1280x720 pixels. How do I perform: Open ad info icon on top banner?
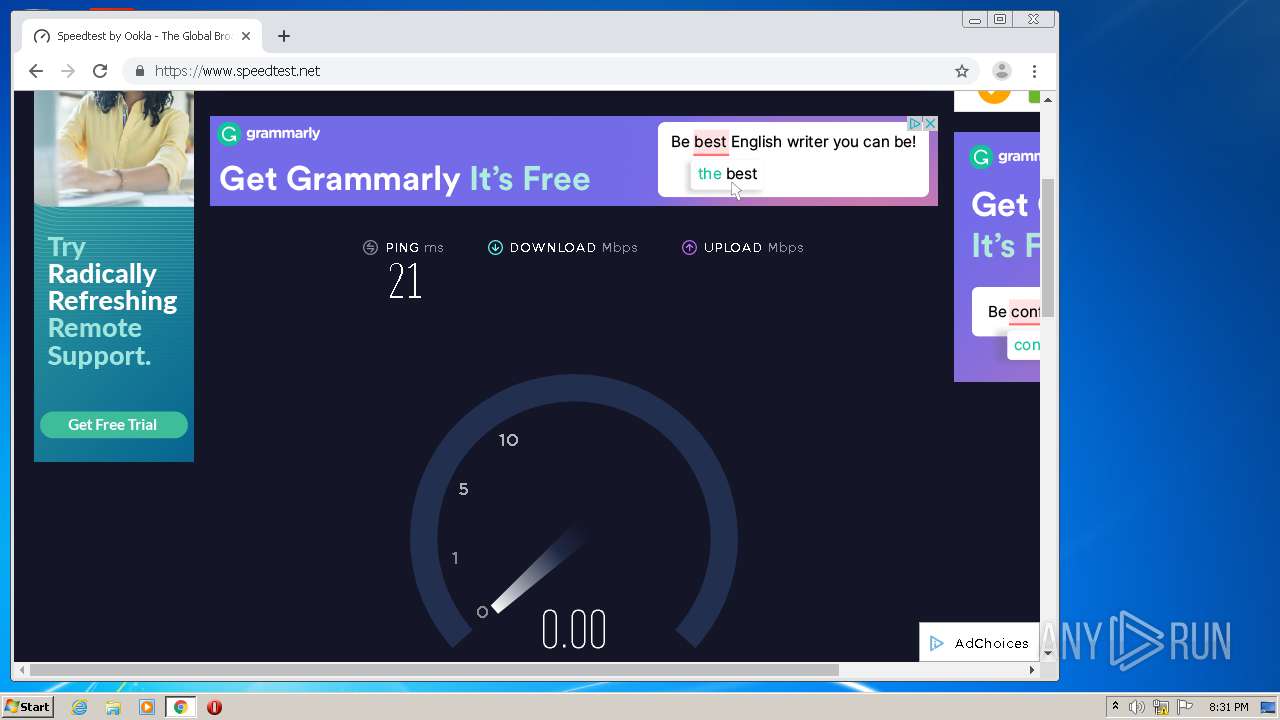(915, 124)
